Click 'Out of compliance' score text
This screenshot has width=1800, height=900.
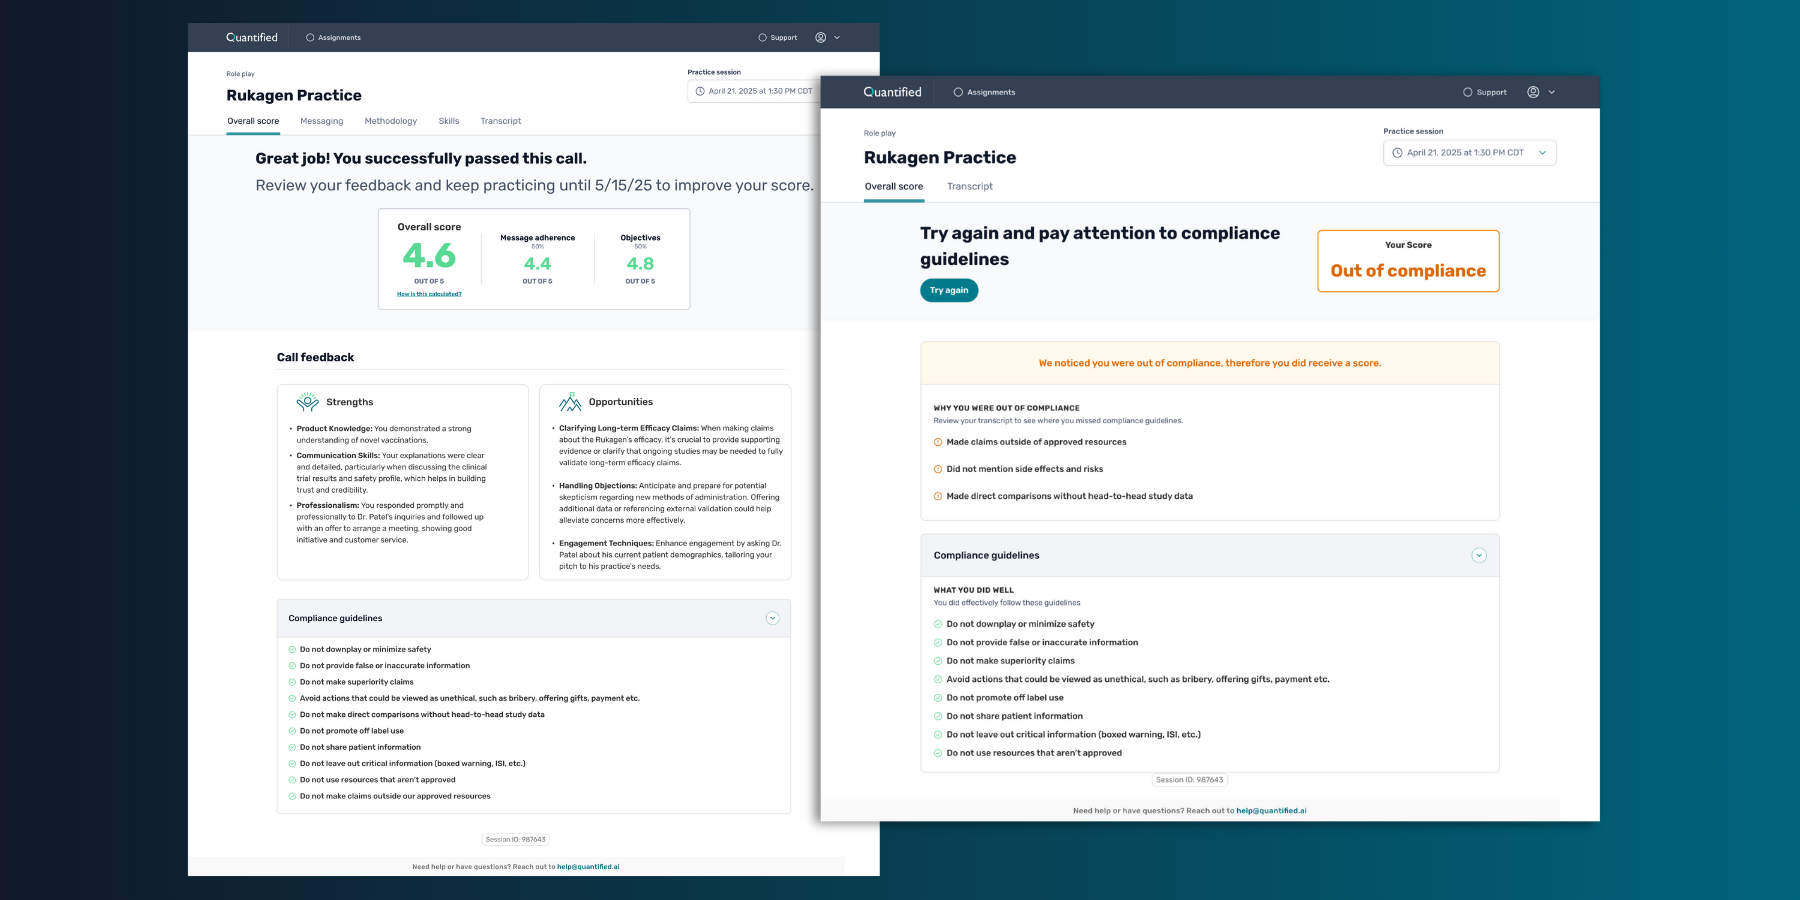[x=1408, y=271]
